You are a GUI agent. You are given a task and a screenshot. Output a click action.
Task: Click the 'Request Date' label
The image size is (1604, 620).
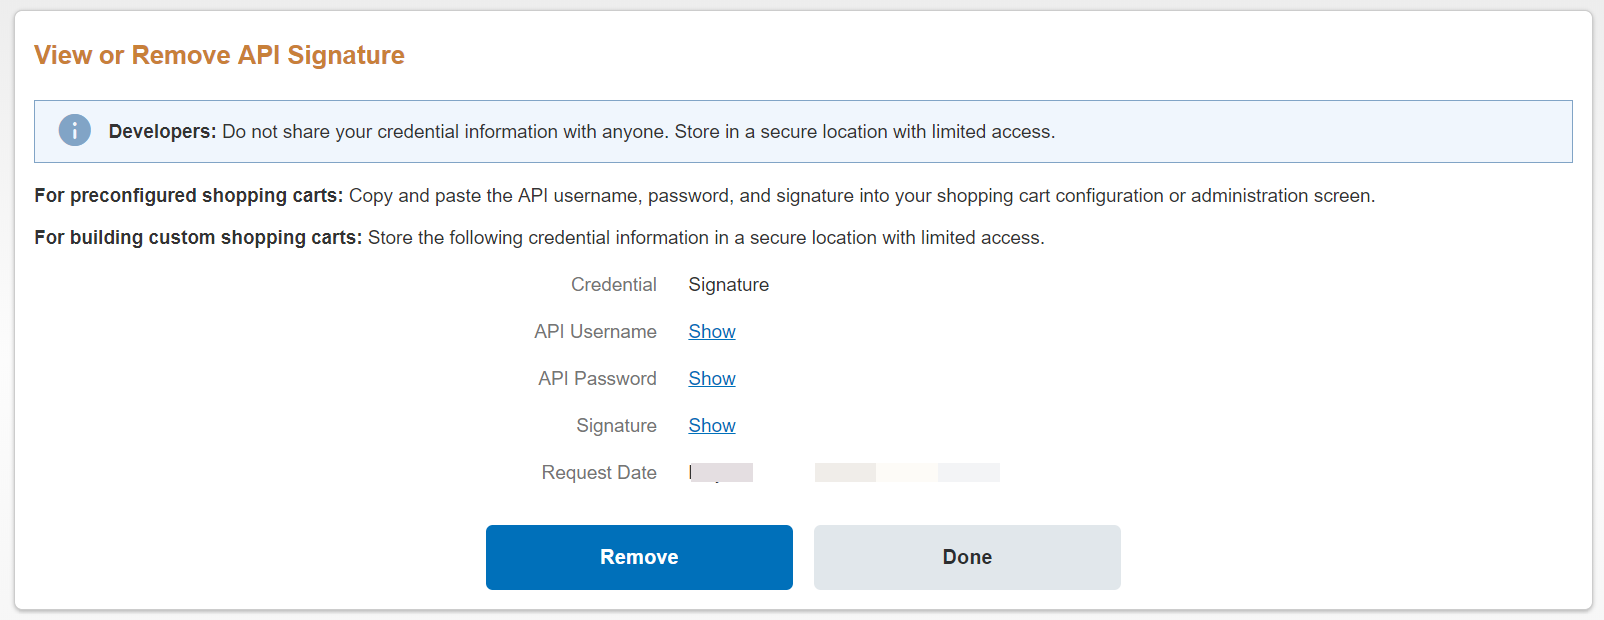click(x=599, y=472)
